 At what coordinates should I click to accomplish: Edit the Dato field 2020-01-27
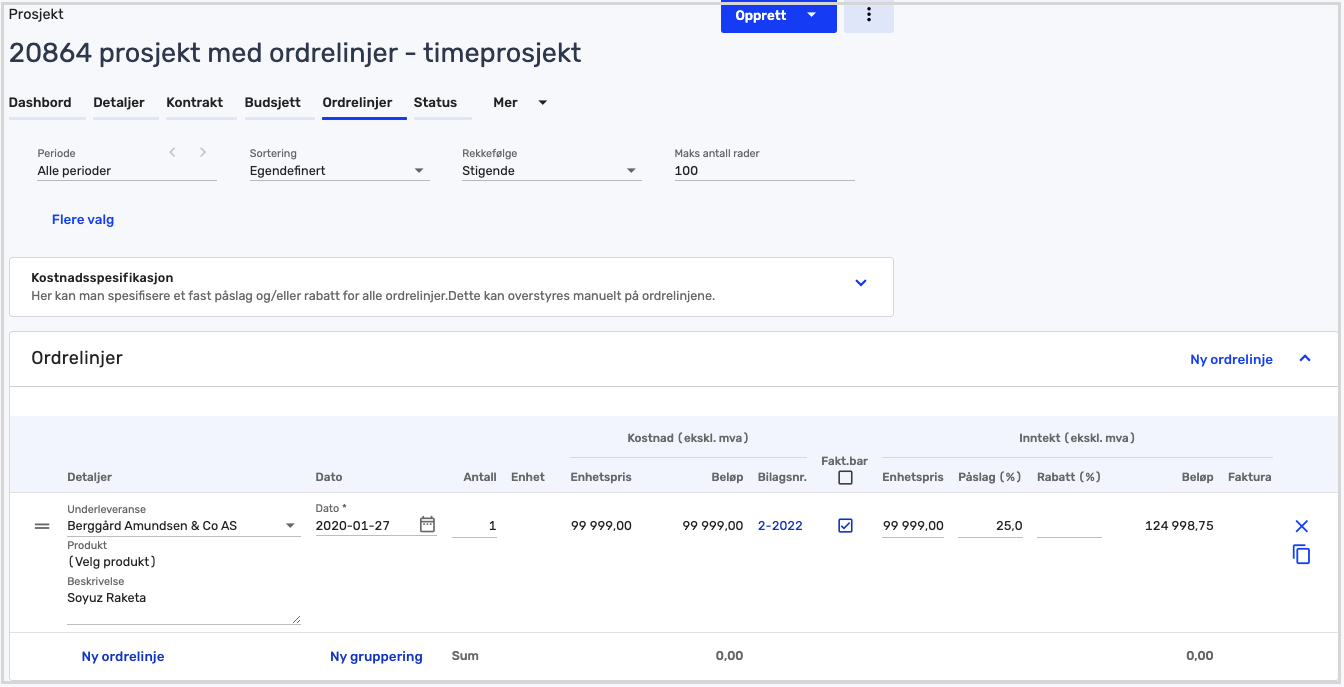point(365,526)
